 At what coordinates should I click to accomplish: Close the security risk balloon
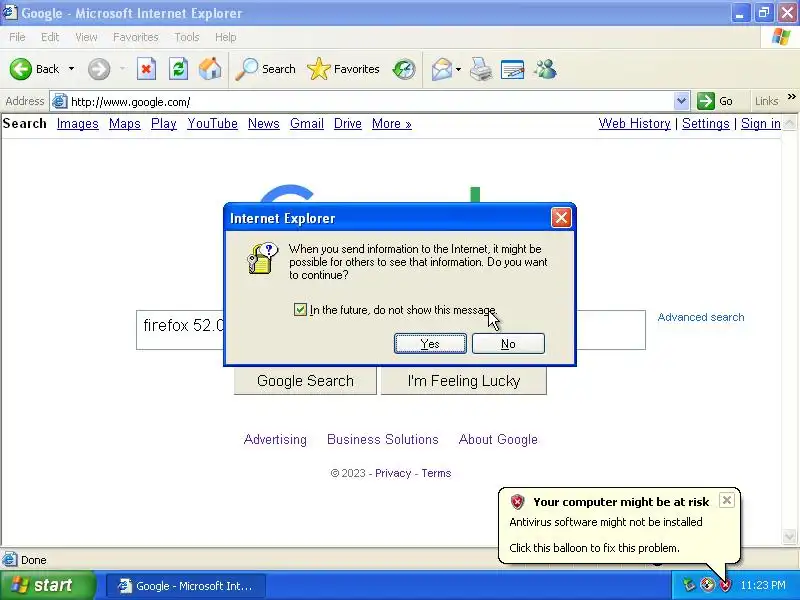tap(727, 500)
